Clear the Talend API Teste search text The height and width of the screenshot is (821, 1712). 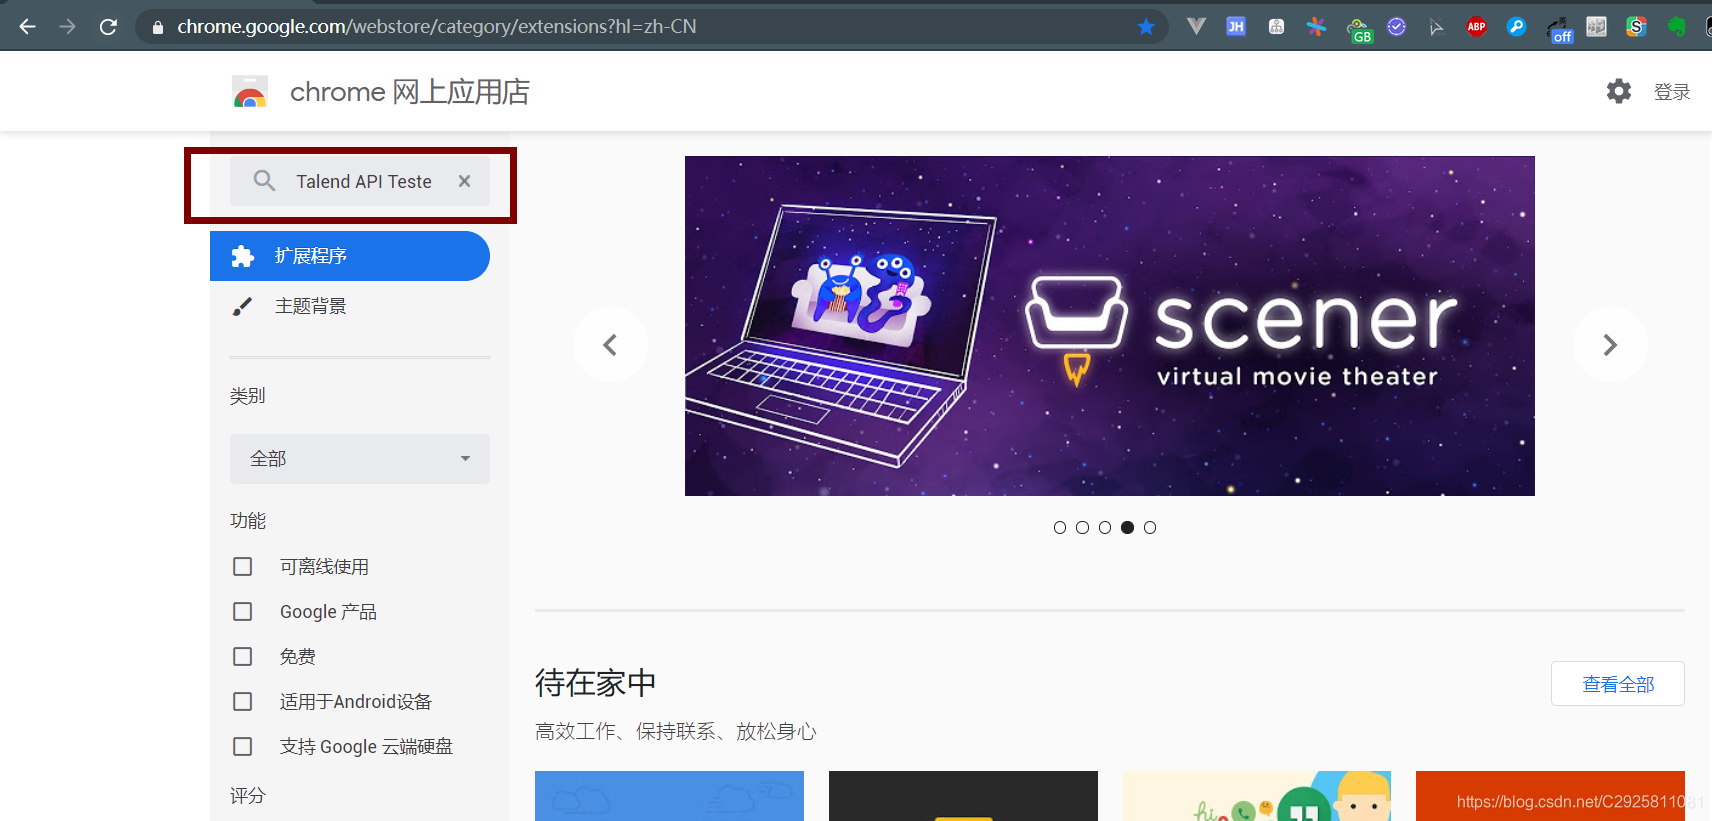click(x=464, y=181)
